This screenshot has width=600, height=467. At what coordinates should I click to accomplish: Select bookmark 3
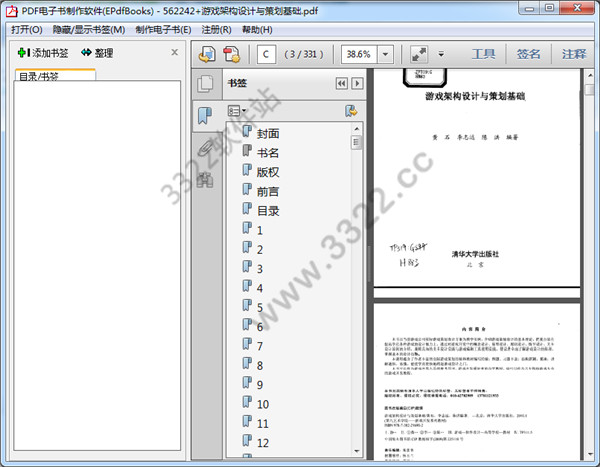260,269
